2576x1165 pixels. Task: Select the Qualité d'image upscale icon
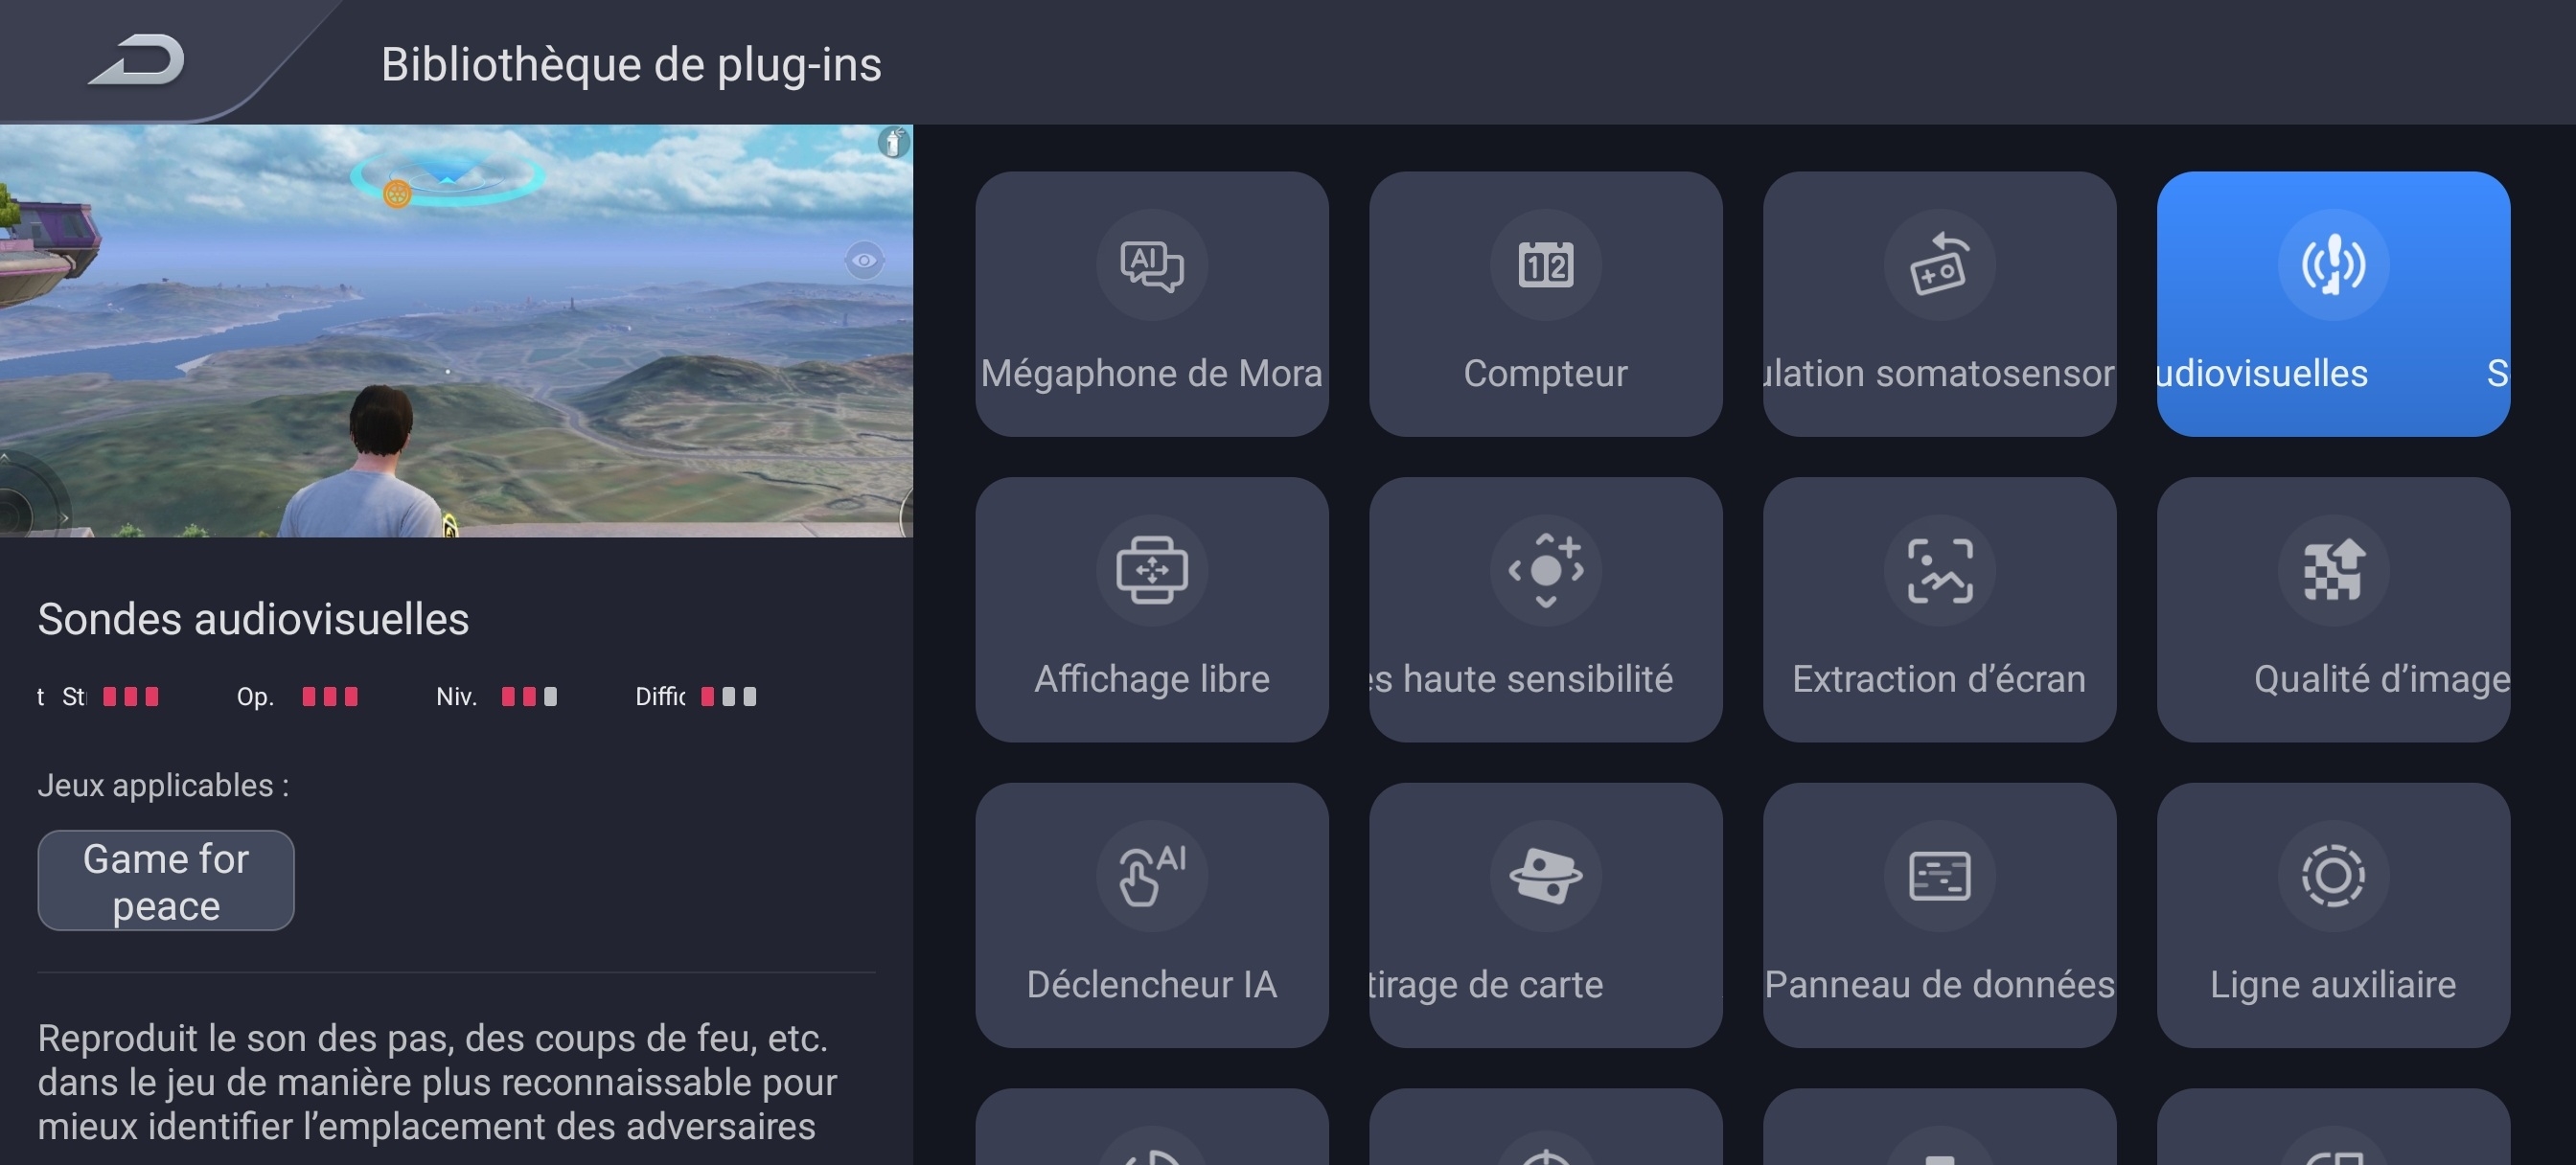2332,570
